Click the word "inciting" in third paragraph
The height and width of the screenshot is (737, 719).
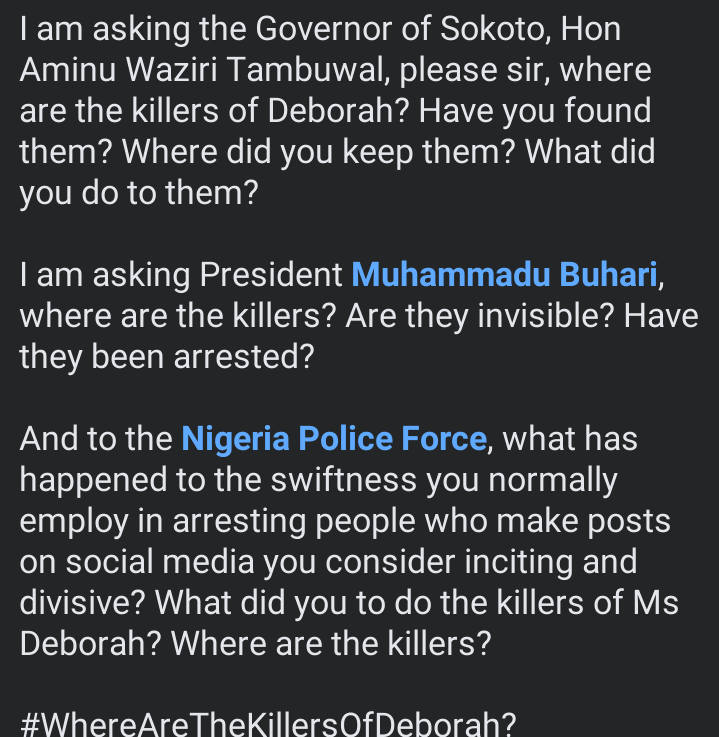pos(519,562)
